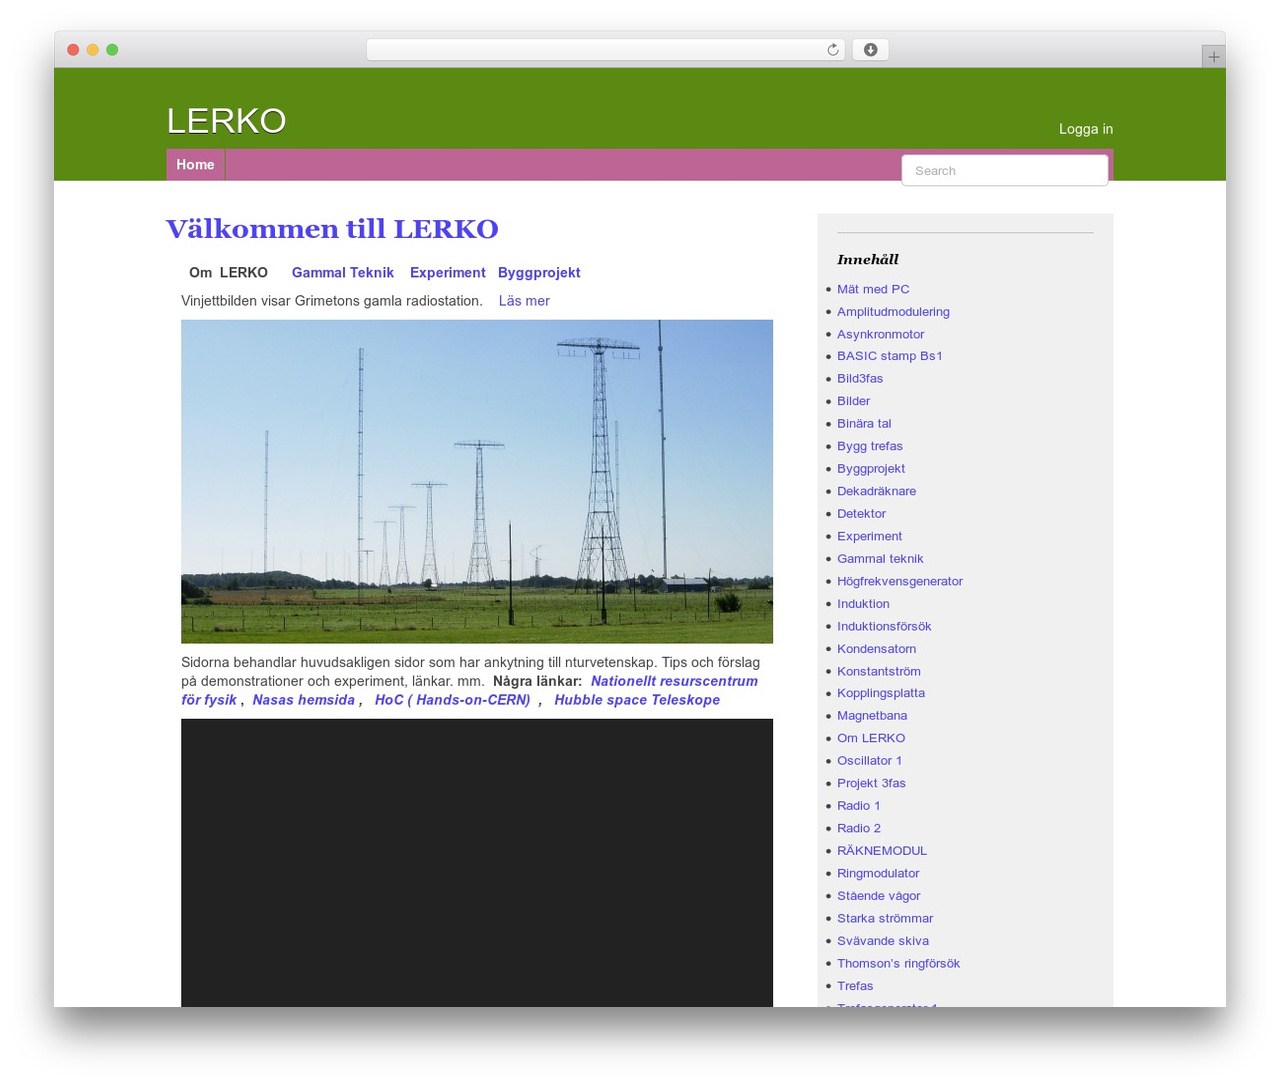Click the Läs mer link
The image size is (1280, 1084).
[x=524, y=301]
